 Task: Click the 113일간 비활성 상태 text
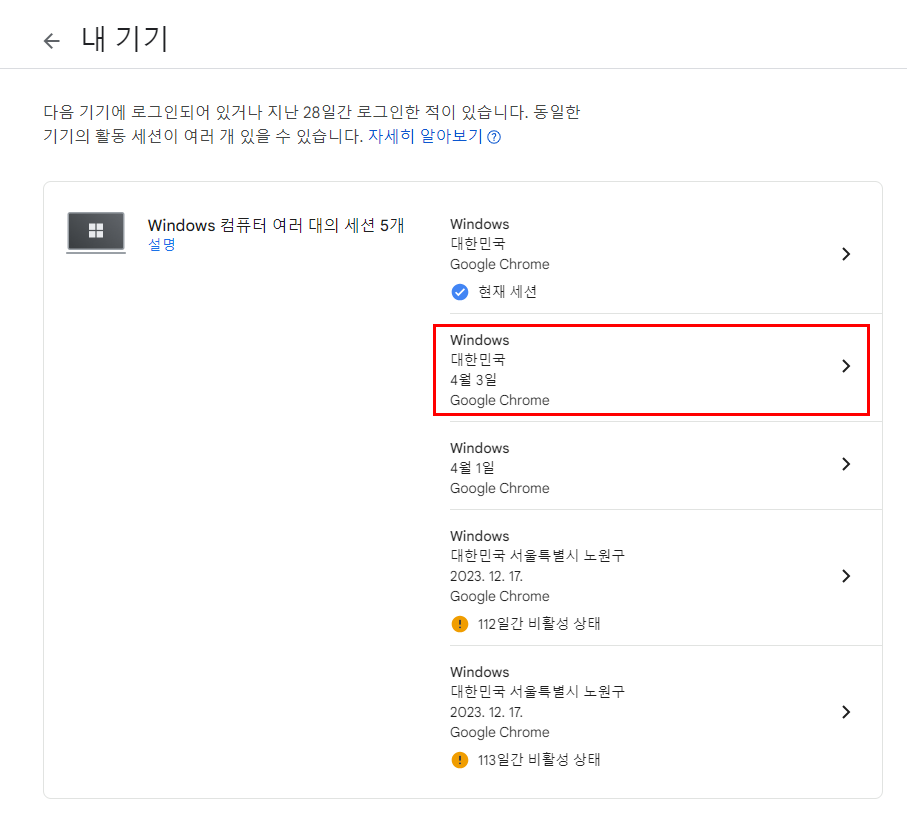pyautogui.click(x=539, y=759)
